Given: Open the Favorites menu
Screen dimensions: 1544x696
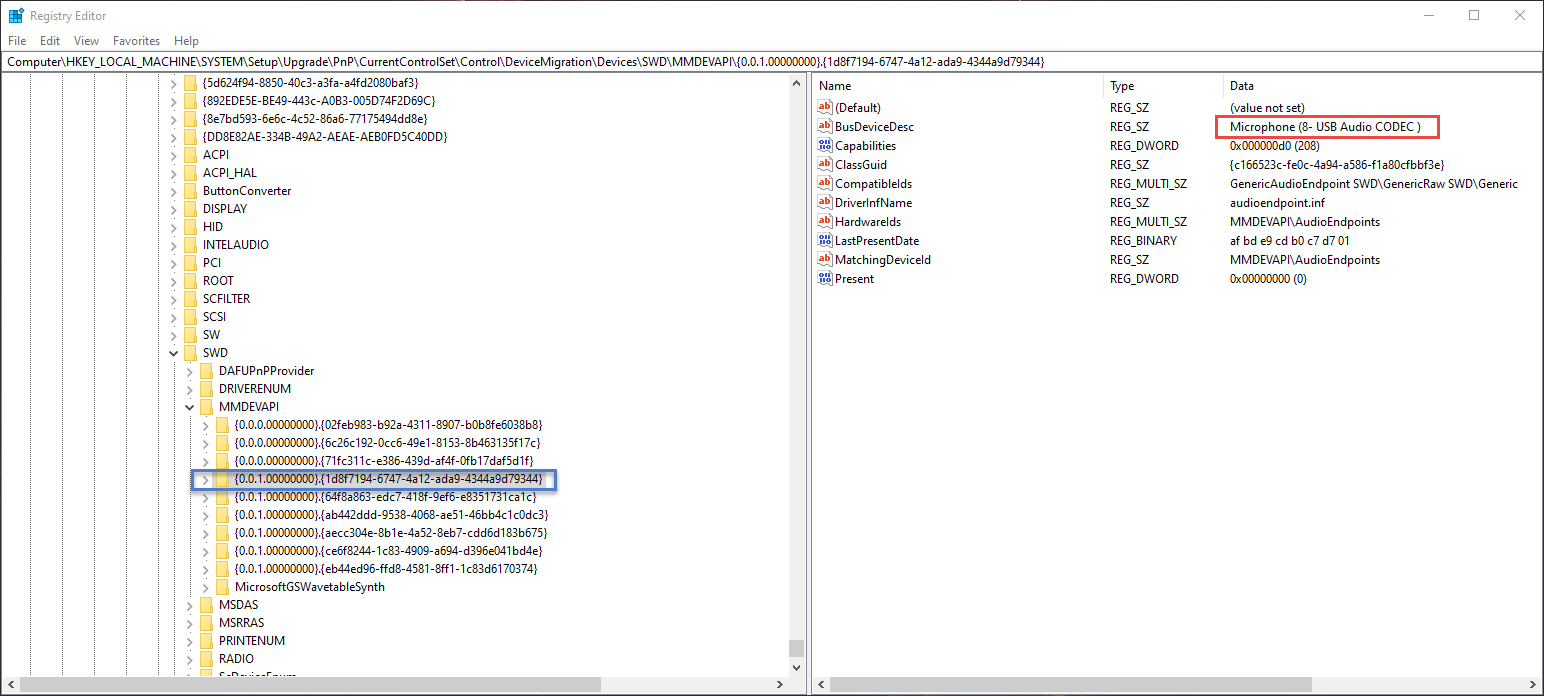Looking at the screenshot, I should (136, 41).
